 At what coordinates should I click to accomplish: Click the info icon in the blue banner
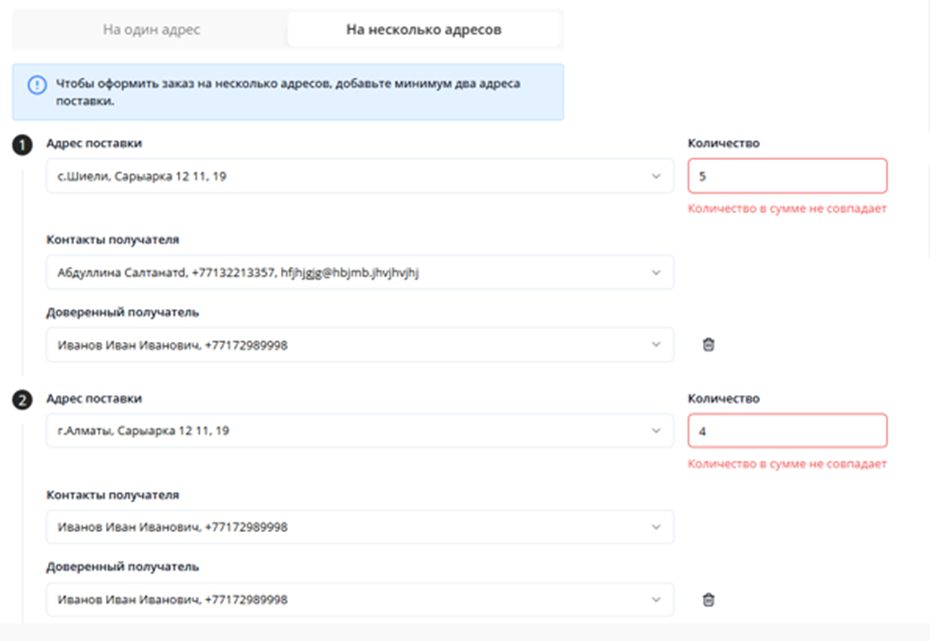point(37,85)
